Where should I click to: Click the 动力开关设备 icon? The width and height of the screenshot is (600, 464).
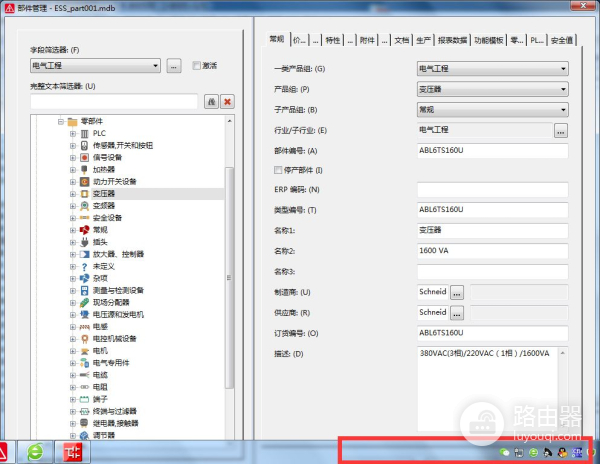85,182
